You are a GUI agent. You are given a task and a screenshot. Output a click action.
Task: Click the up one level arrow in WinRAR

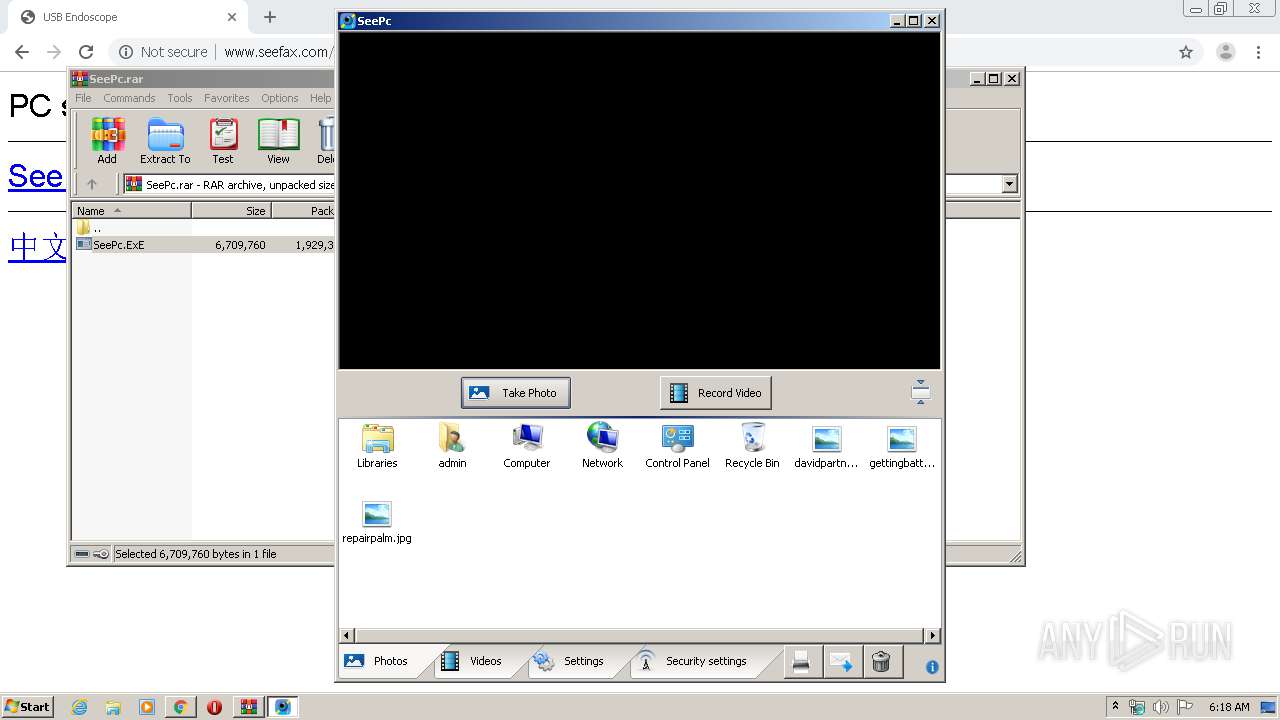click(x=92, y=184)
